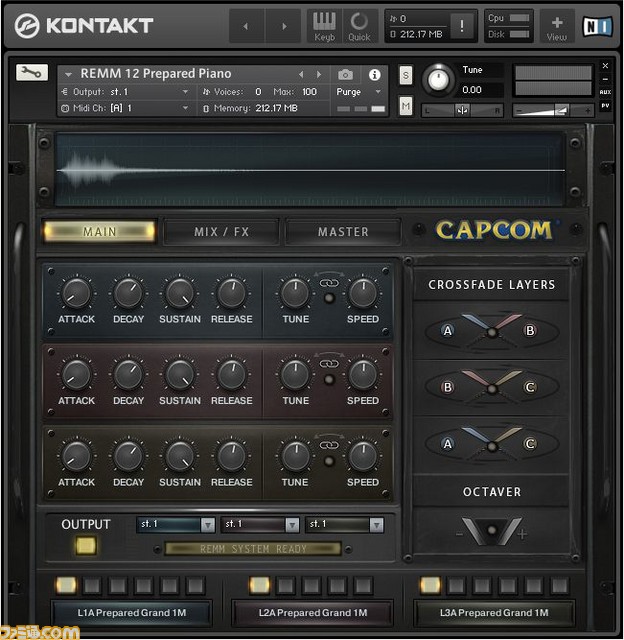624x640 pixels.
Task: Click the Octaver V-shaped control
Action: tap(491, 531)
